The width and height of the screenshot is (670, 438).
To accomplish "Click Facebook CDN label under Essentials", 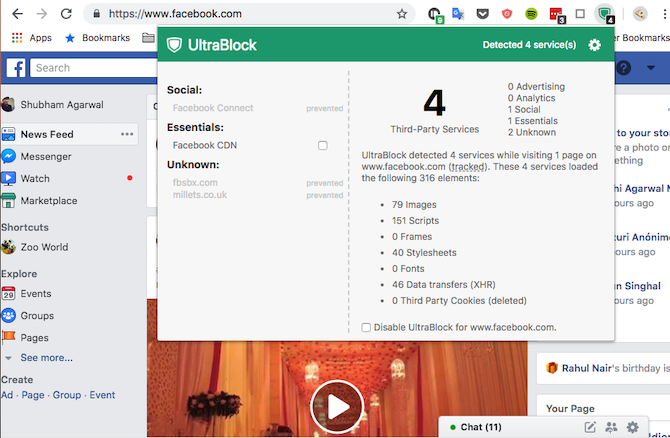I will (x=205, y=145).
